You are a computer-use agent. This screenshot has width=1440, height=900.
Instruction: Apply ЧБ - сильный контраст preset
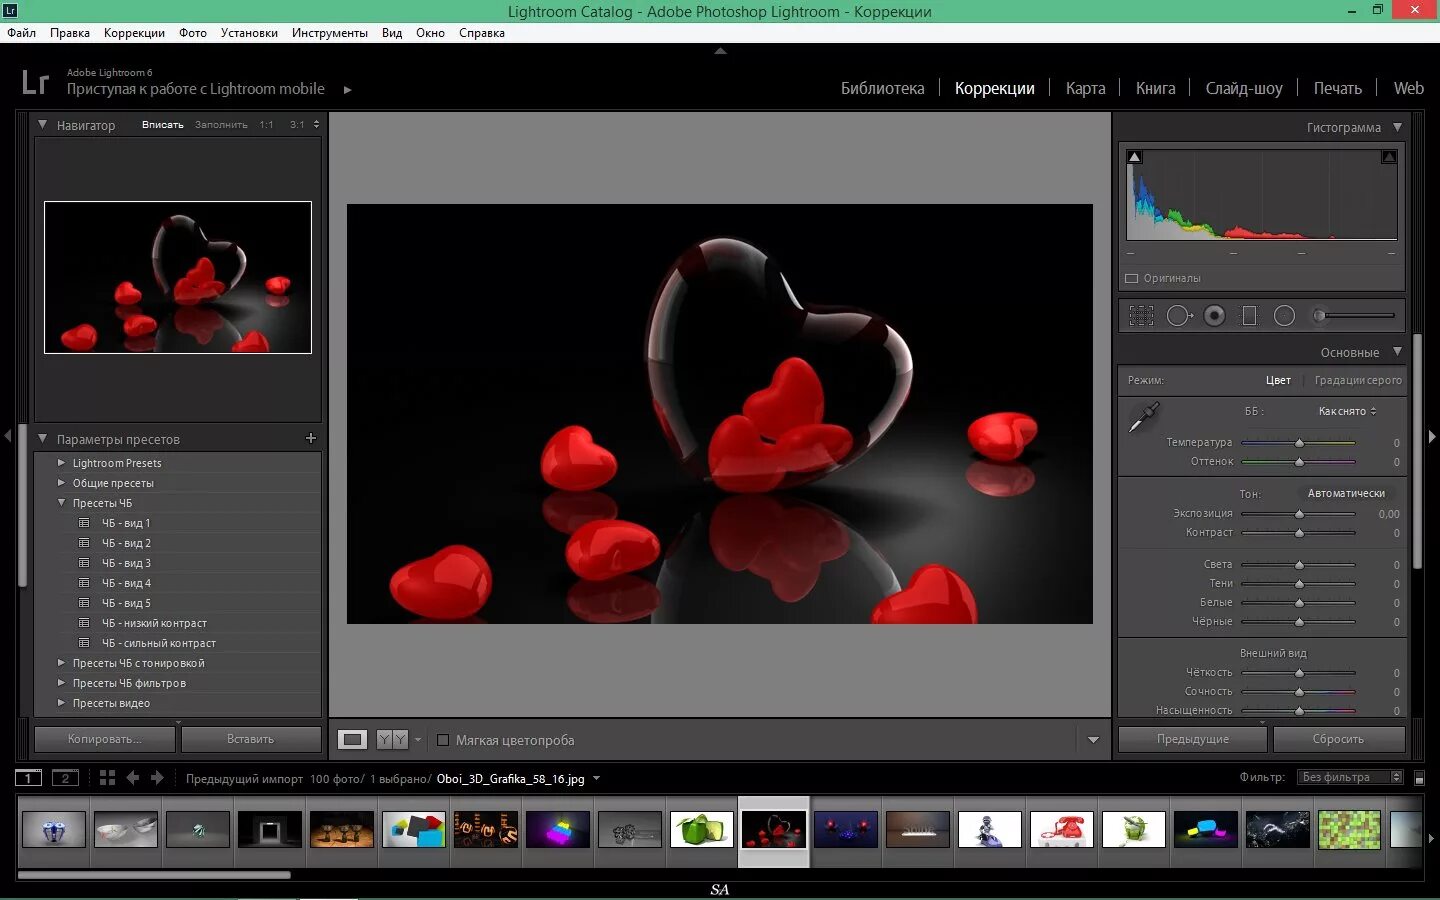coord(159,643)
